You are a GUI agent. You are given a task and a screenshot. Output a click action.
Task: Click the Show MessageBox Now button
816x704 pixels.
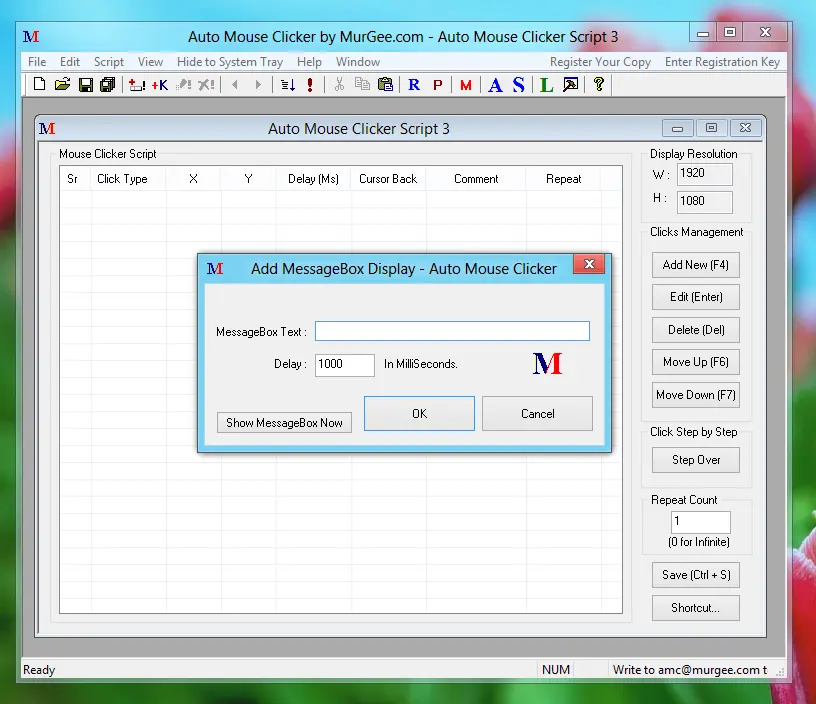[284, 423]
